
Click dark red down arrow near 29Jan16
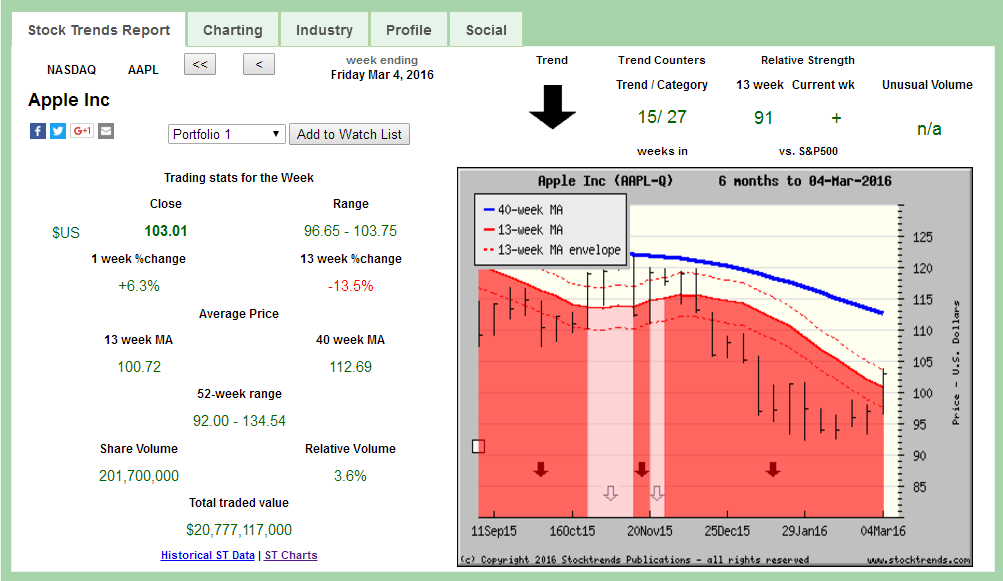coord(773,470)
